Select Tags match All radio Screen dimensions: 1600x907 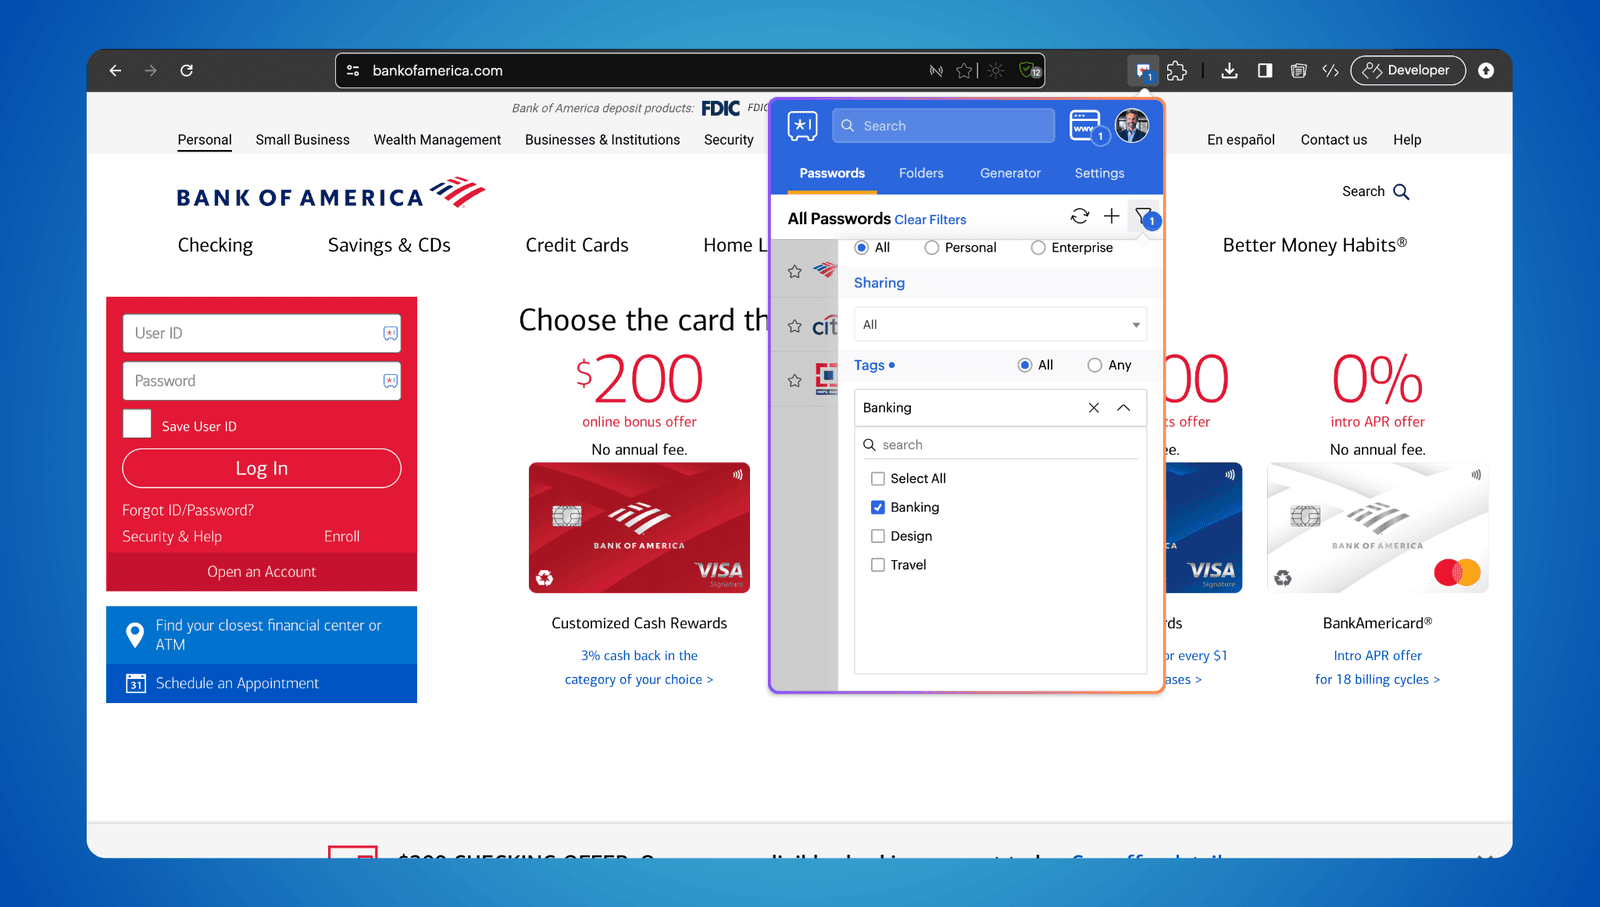(x=1025, y=365)
